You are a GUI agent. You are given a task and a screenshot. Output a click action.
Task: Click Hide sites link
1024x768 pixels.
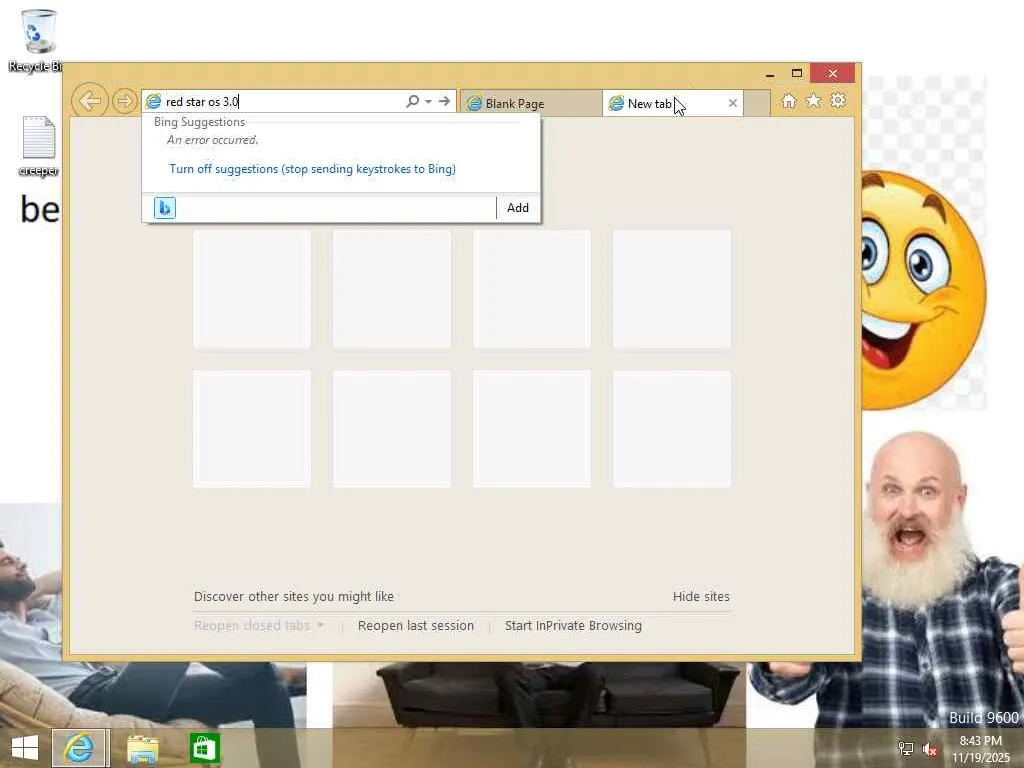701,596
